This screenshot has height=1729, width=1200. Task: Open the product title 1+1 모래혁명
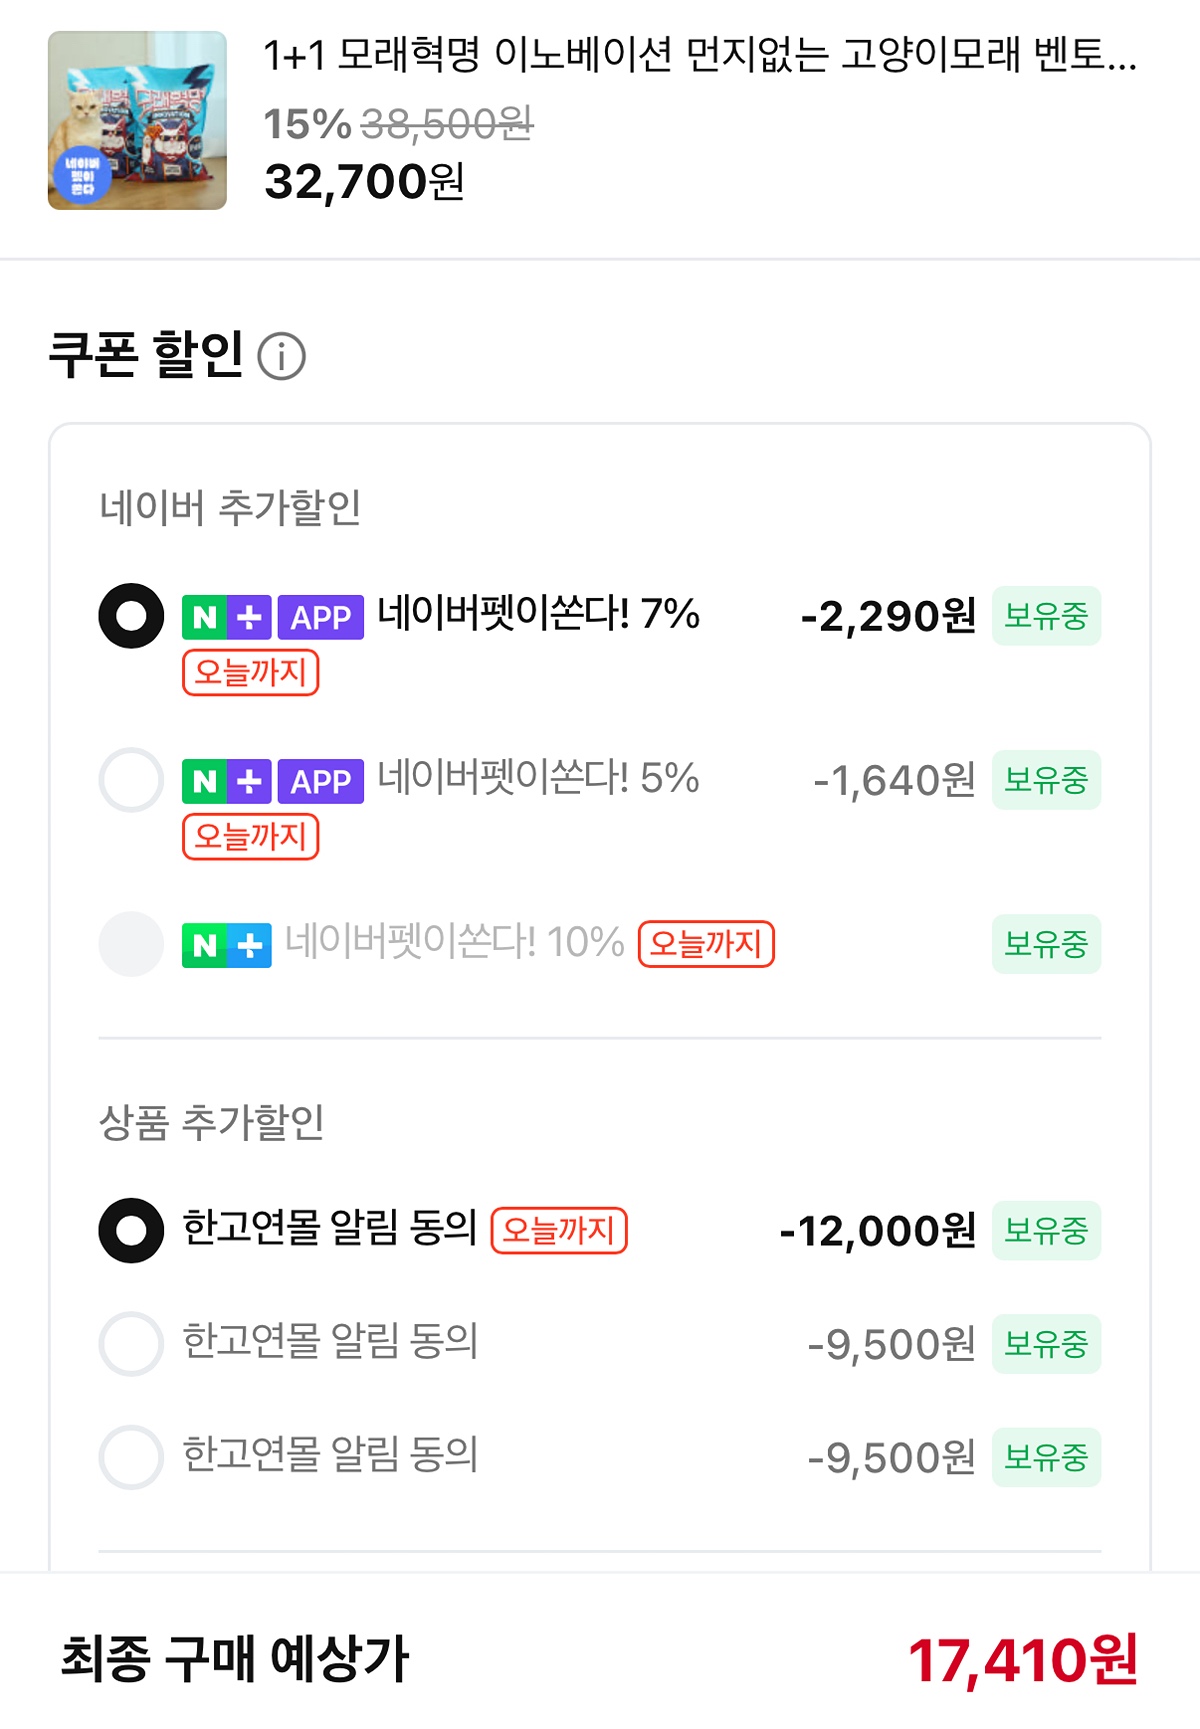pyautogui.click(x=700, y=55)
